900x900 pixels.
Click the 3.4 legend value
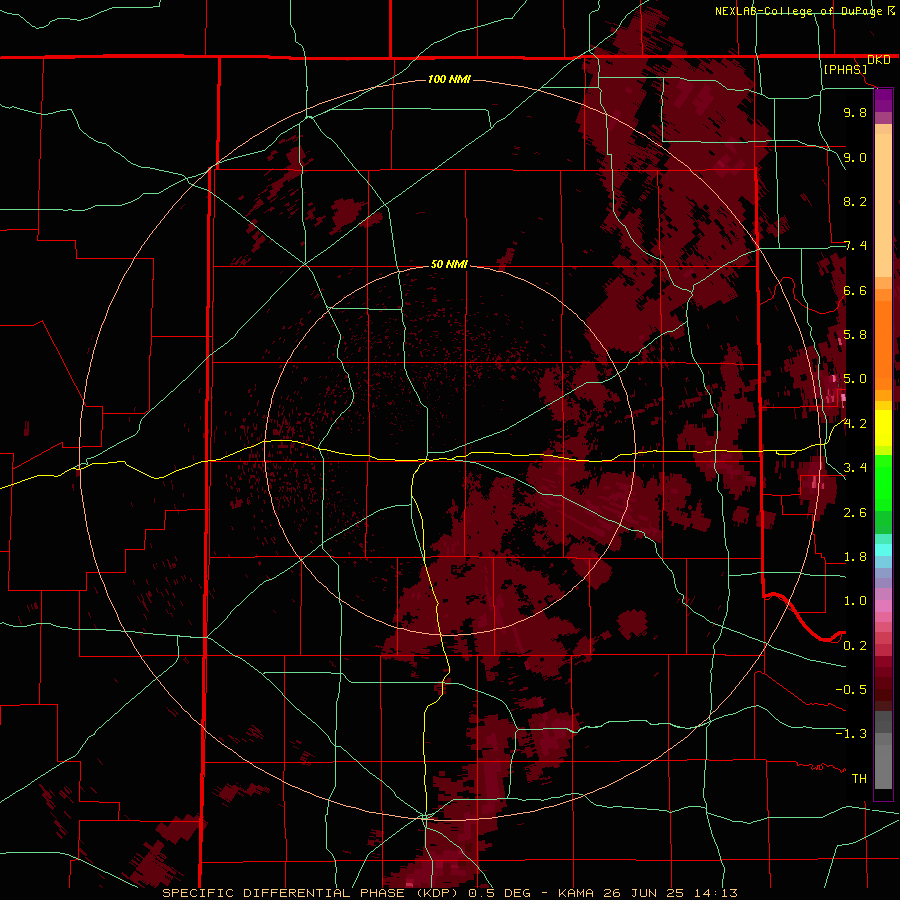coord(855,468)
